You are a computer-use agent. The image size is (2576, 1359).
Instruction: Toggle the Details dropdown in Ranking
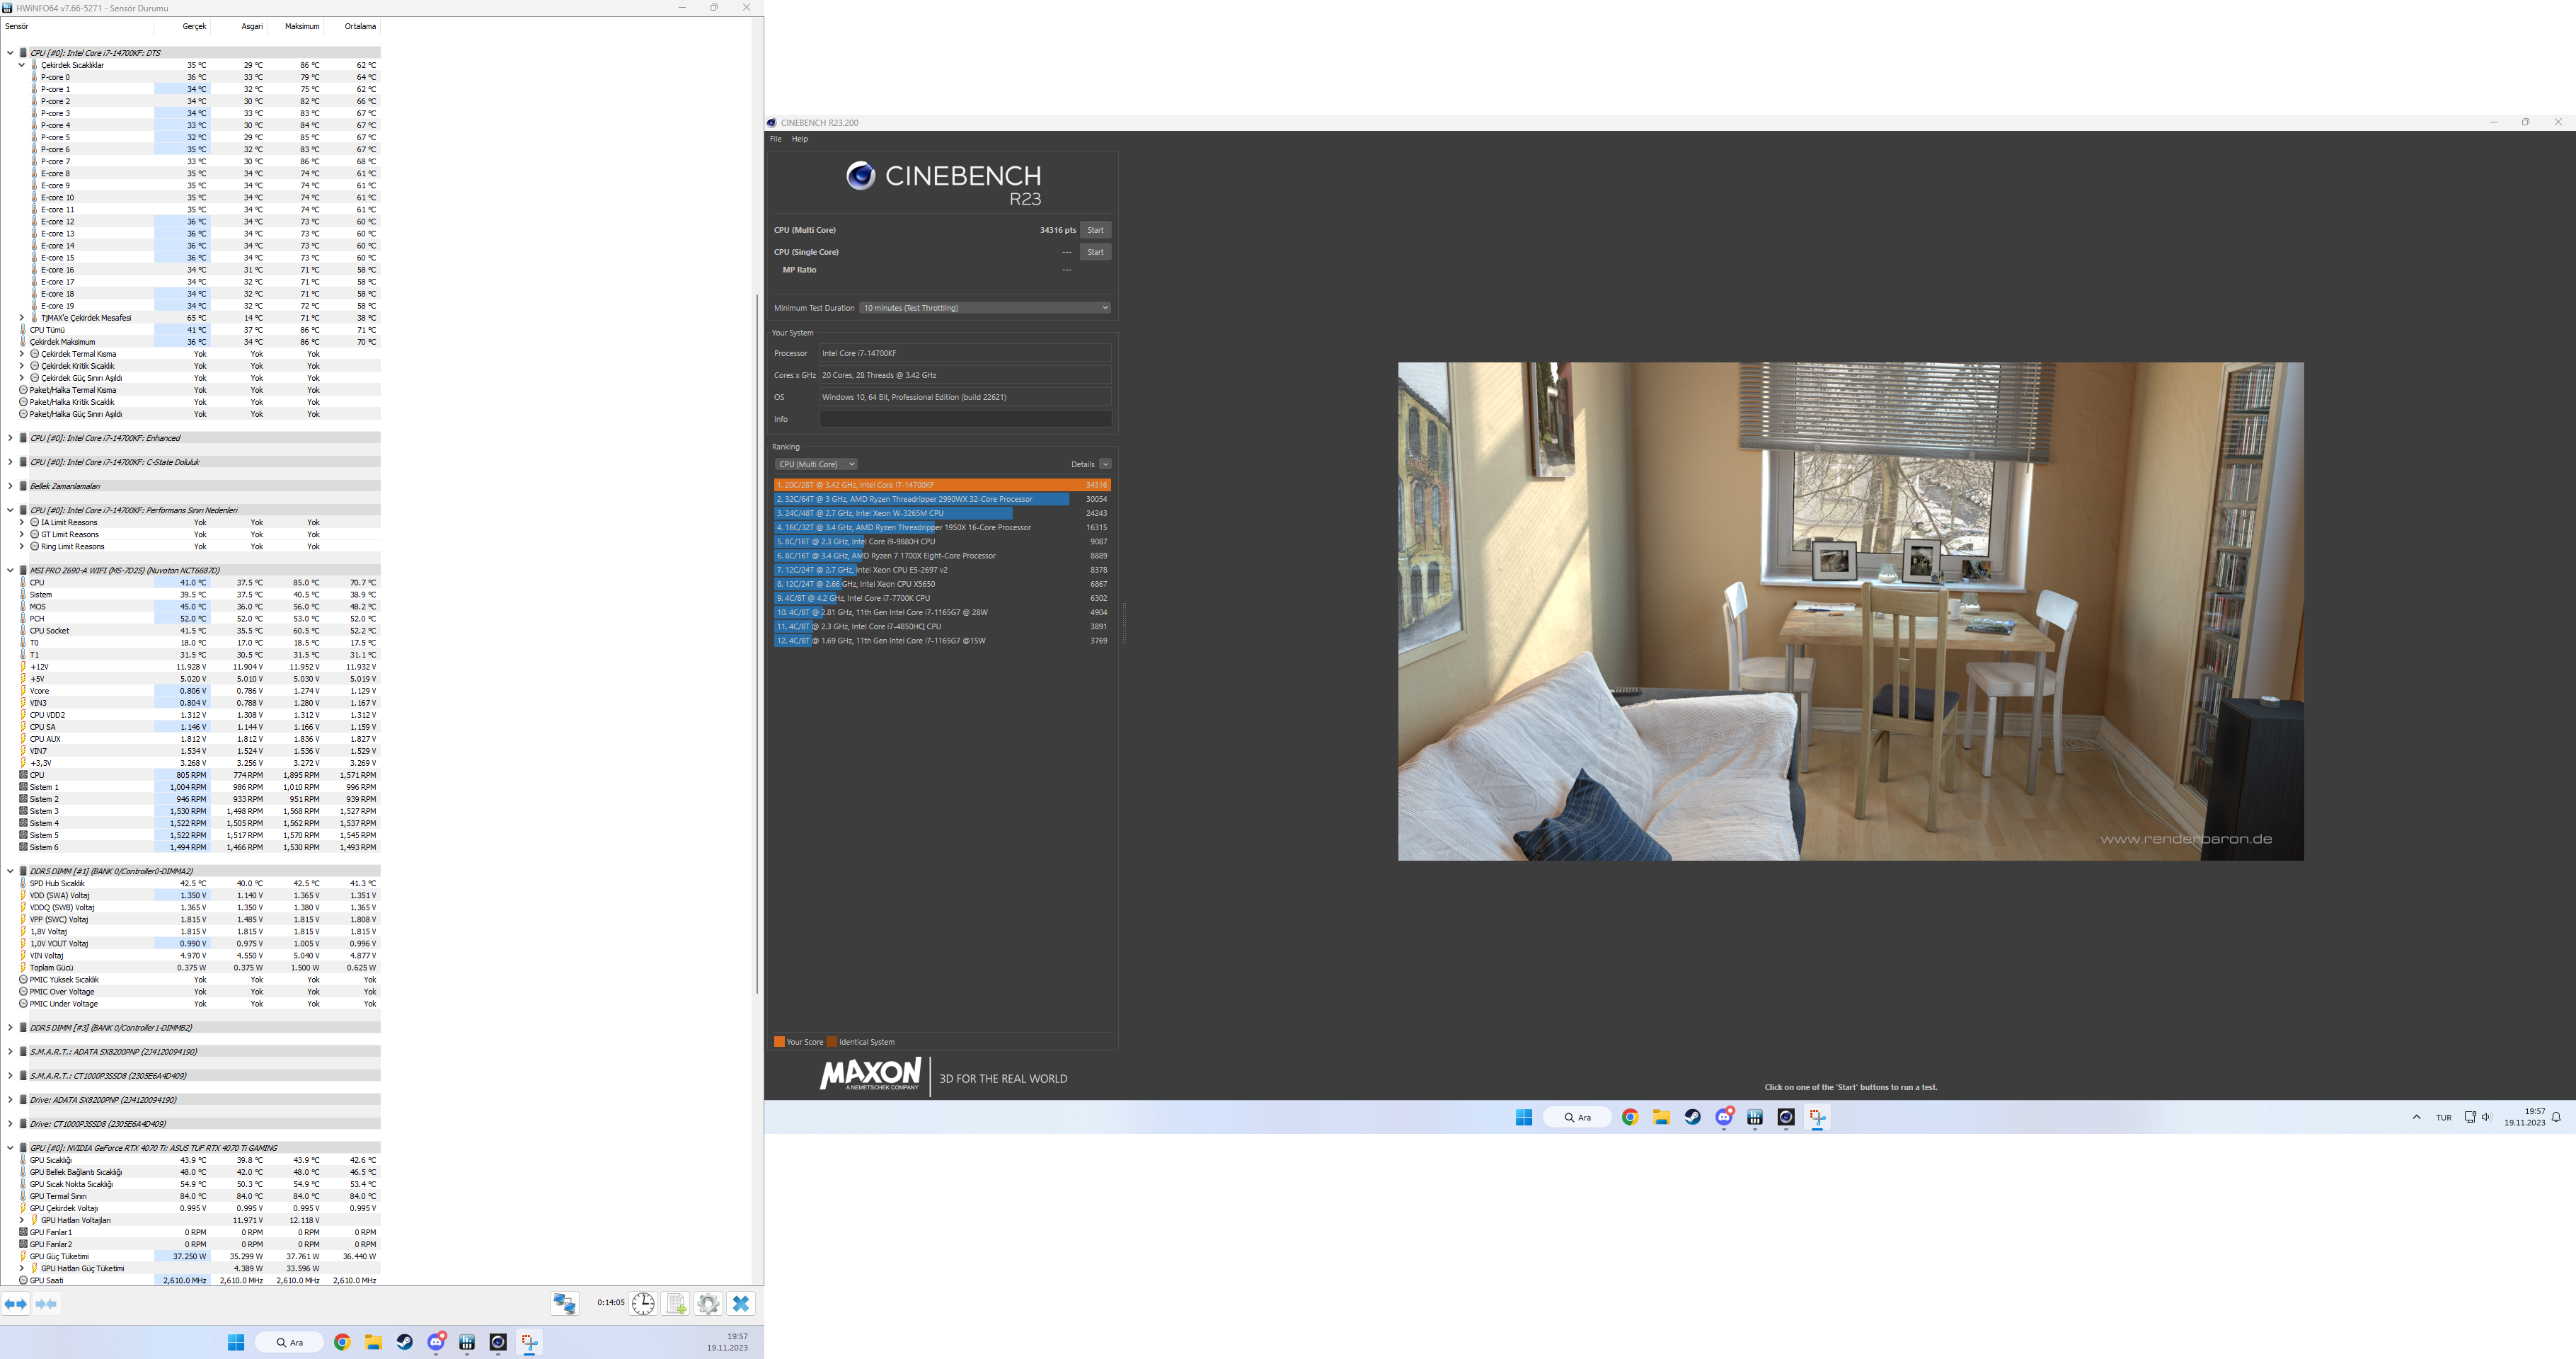[x=1105, y=464]
